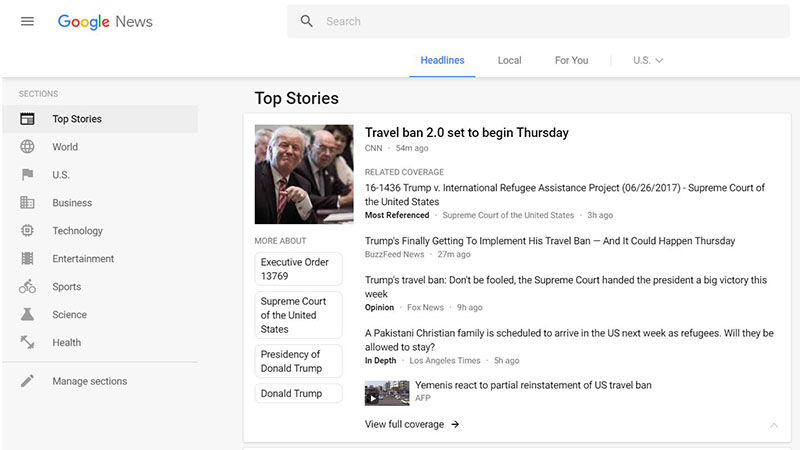800x450 pixels.
Task: Select the Technology chip icon
Action: (x=28, y=231)
